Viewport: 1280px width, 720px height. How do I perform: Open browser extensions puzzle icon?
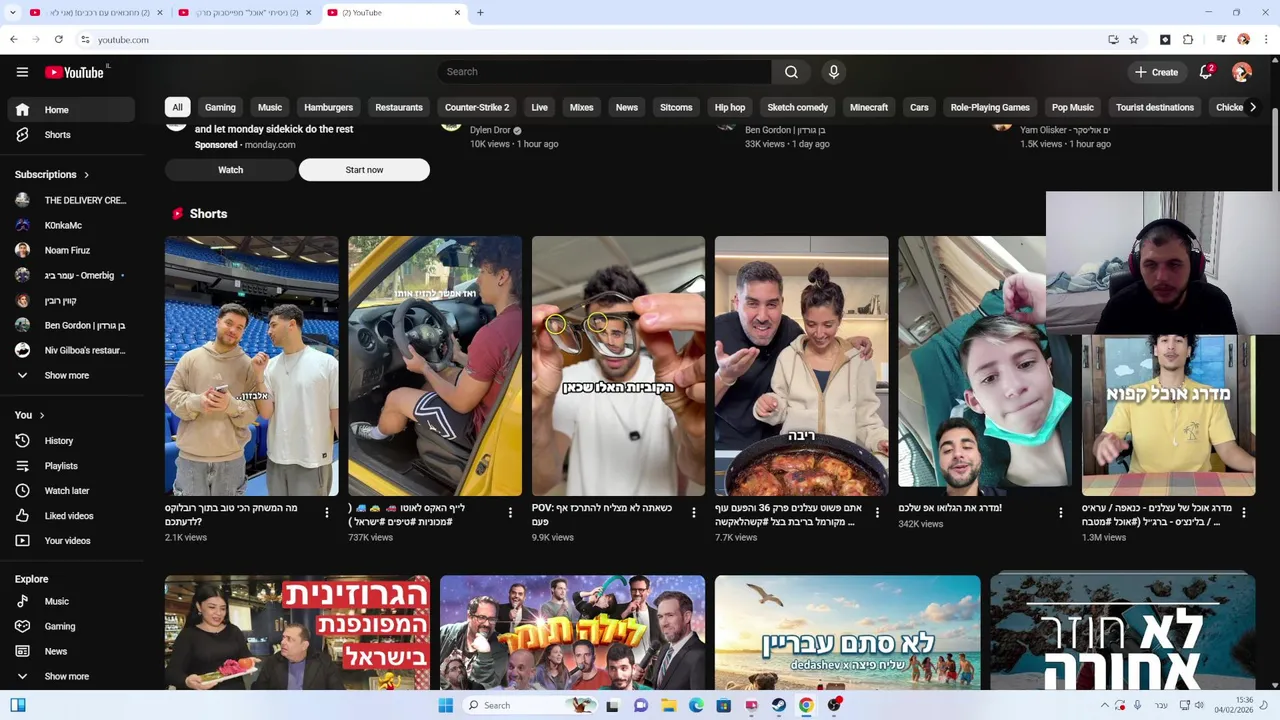(x=1188, y=40)
